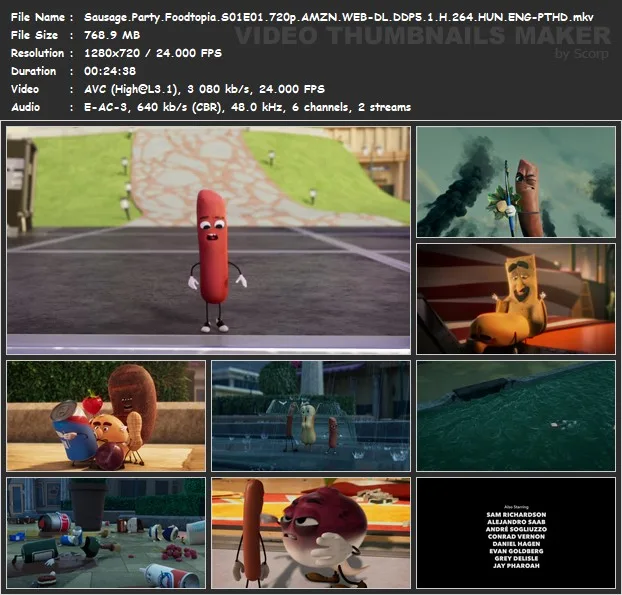
Task: Click the file name ending in PTHD.mkv
Action: (x=339, y=17)
